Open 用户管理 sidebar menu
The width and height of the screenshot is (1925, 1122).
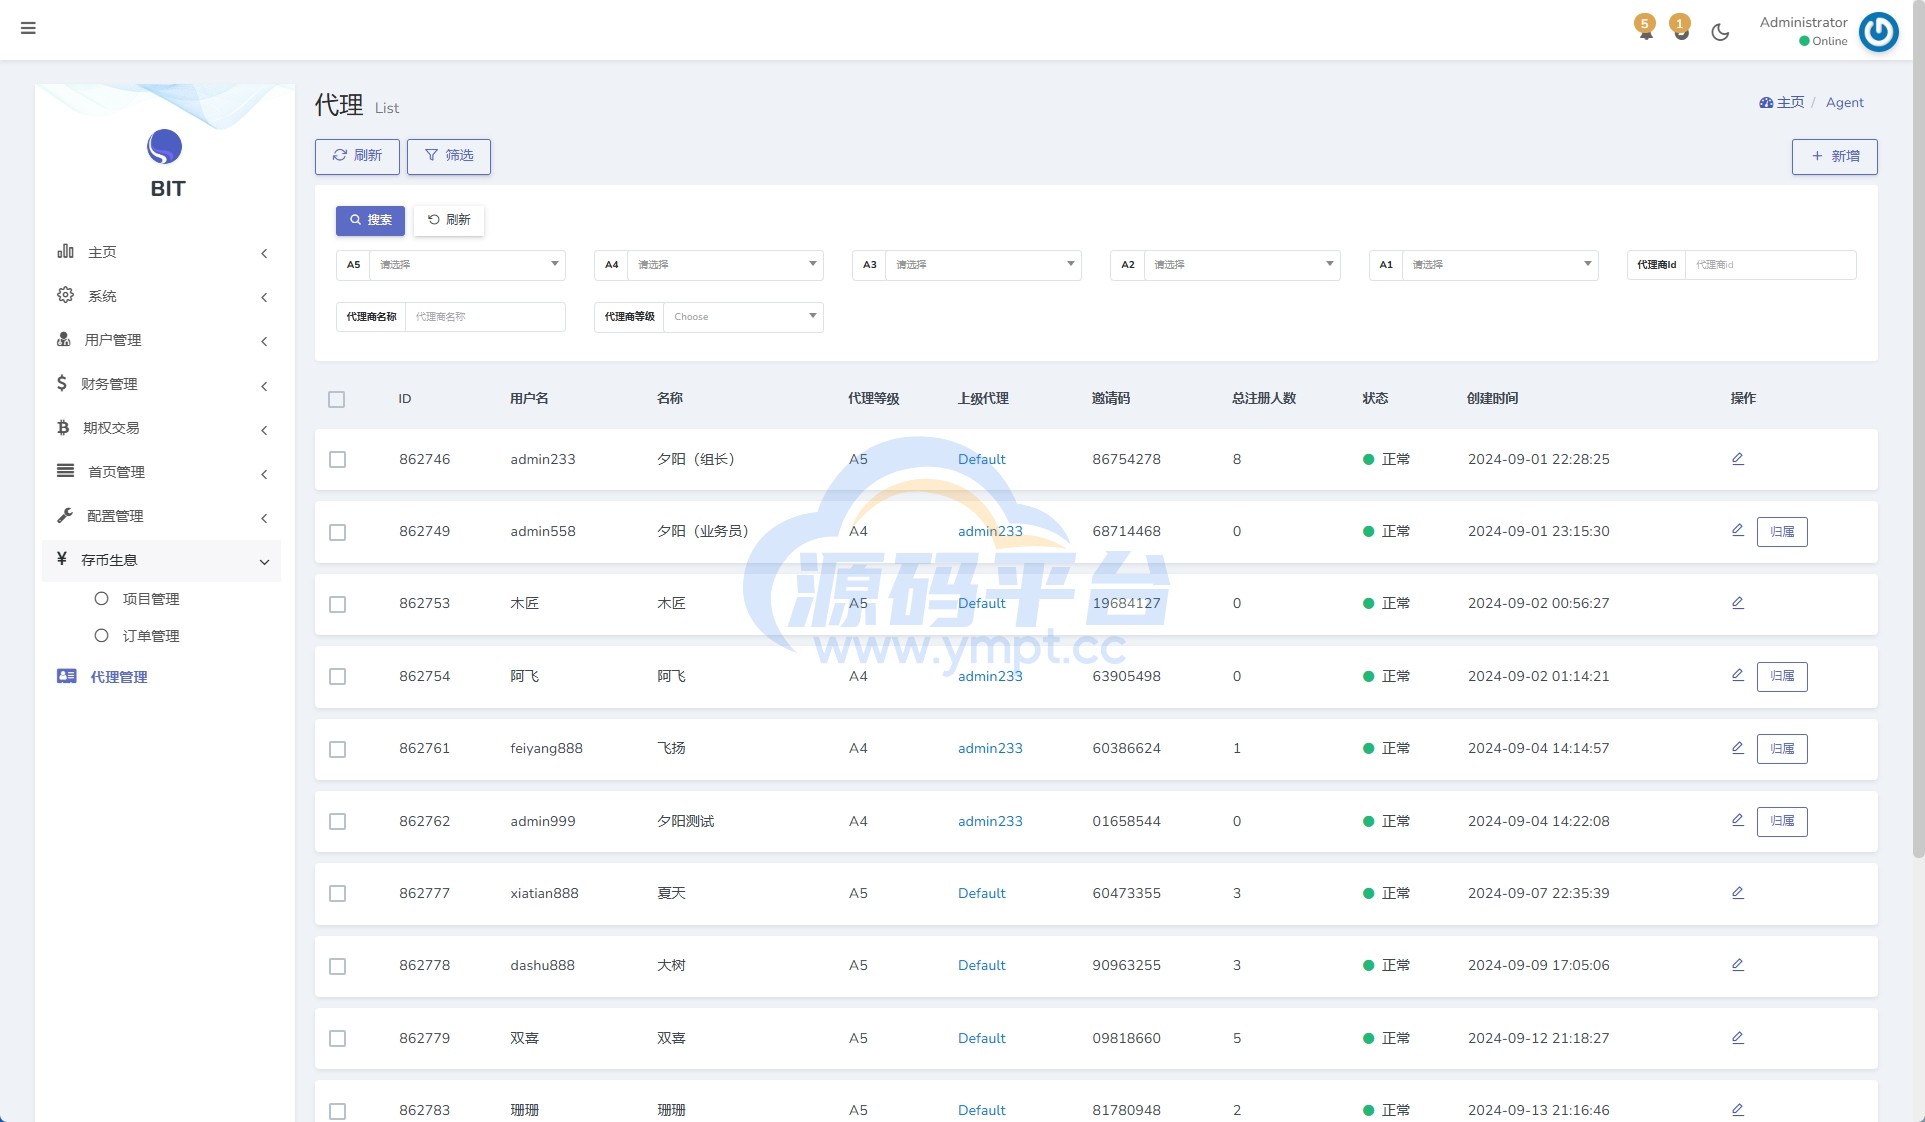pos(162,340)
